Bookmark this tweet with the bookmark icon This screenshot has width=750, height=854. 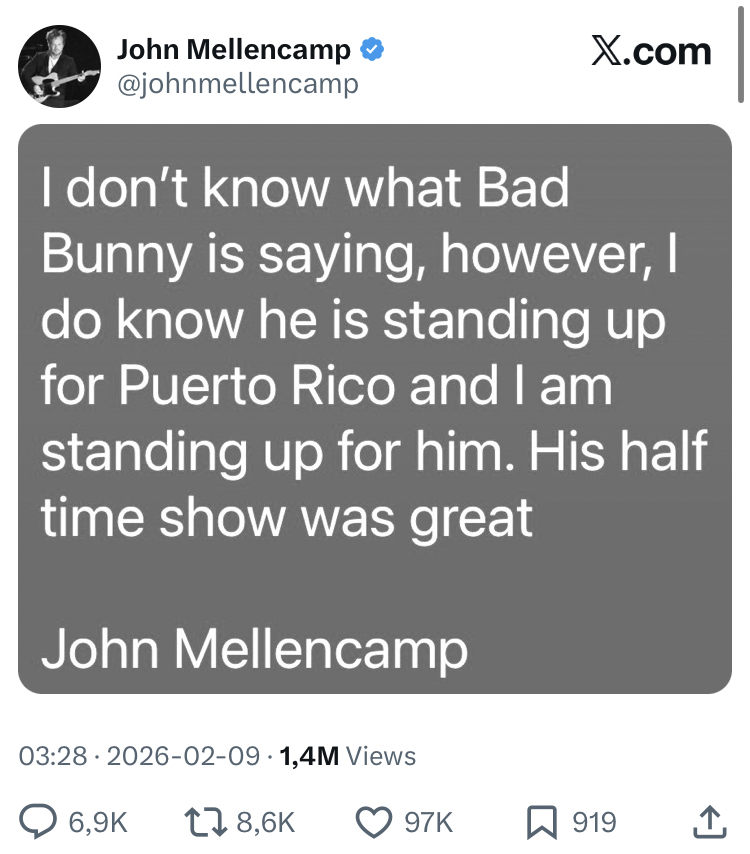click(x=539, y=822)
